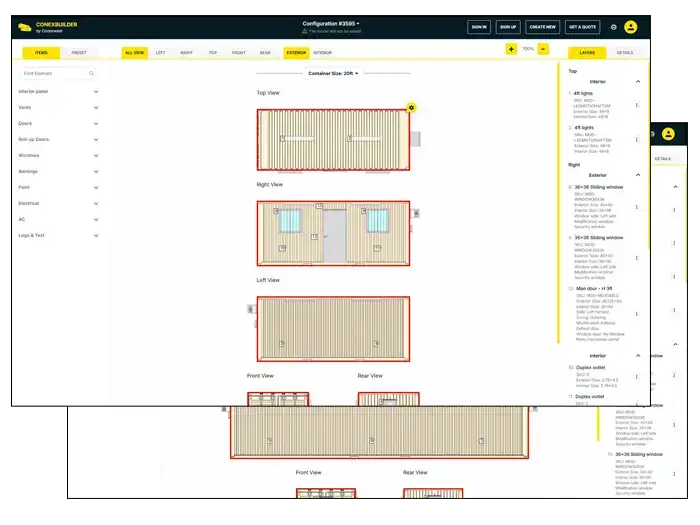Image resolution: width=700 pixels, height=525 pixels.
Task: Toggle Exterior view mode
Action: (x=296, y=52)
